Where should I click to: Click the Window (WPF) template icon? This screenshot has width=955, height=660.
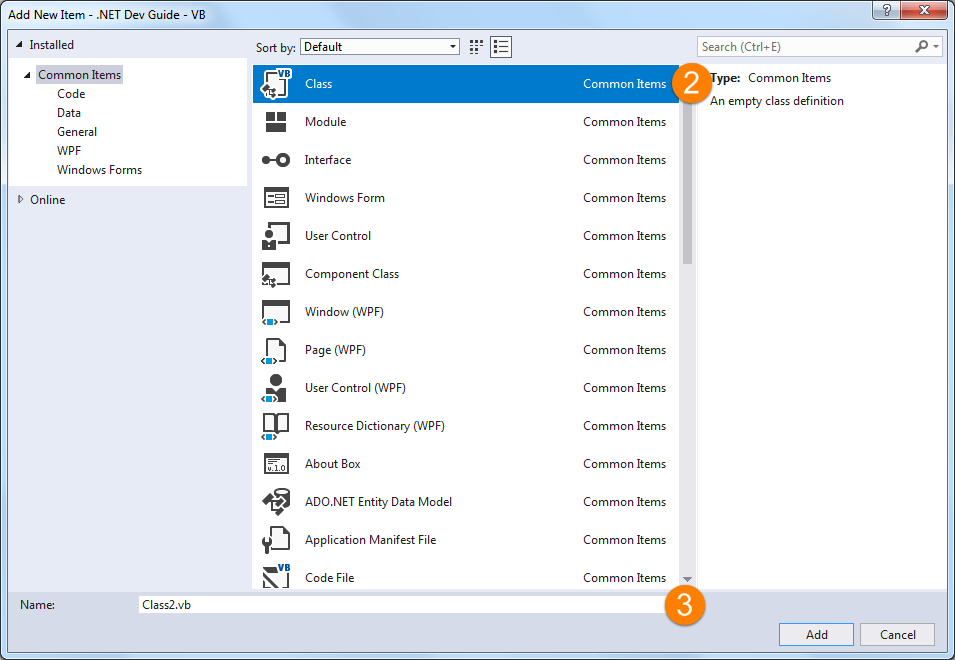[276, 312]
